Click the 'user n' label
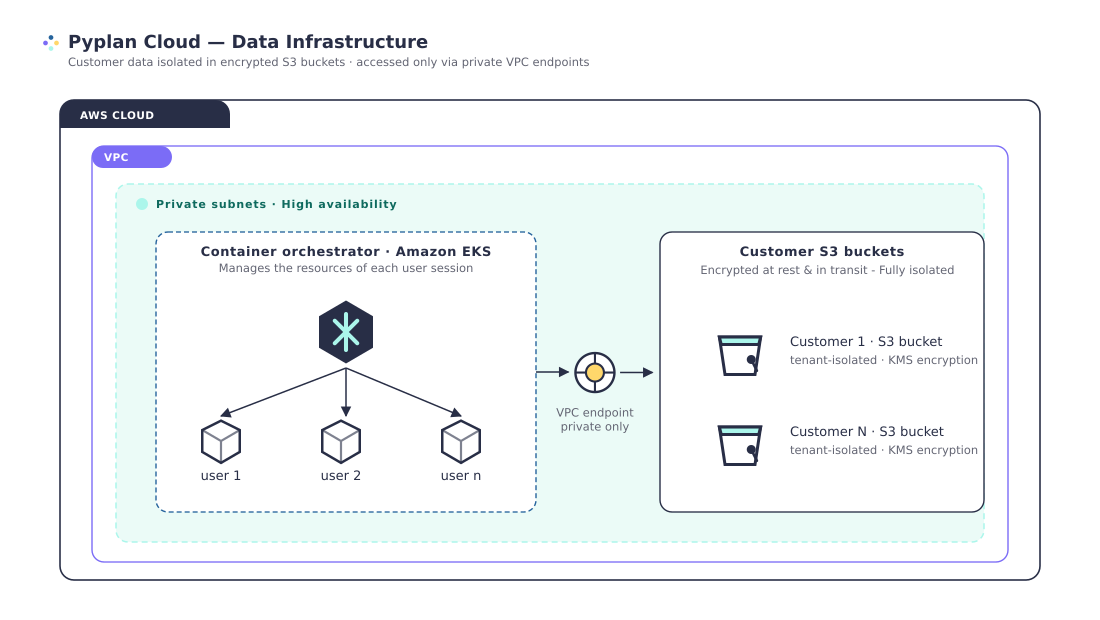Viewport: 1100px width, 620px height. (461, 476)
